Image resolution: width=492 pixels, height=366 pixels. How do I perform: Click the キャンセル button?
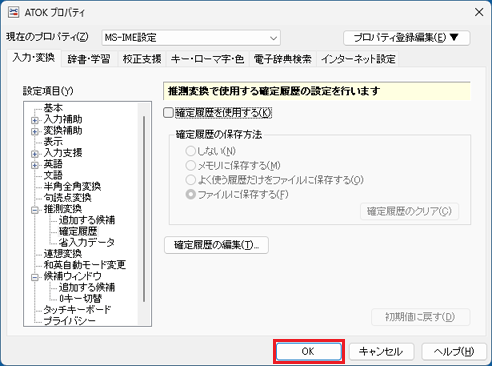point(381,351)
